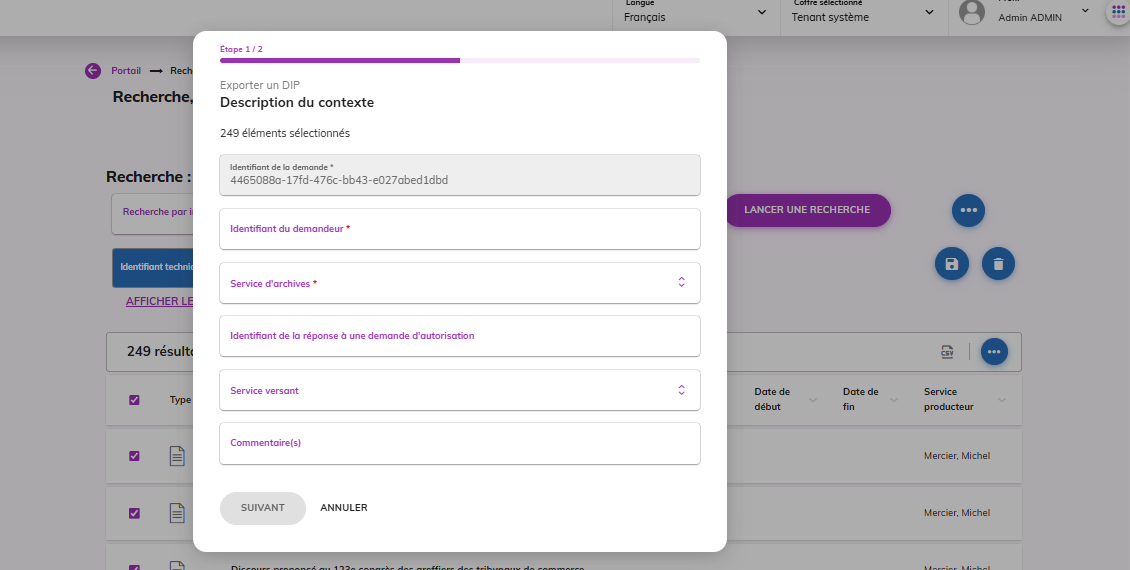The width and height of the screenshot is (1130, 570).
Task: Uncheck the second result row checkbox
Action: click(x=134, y=513)
